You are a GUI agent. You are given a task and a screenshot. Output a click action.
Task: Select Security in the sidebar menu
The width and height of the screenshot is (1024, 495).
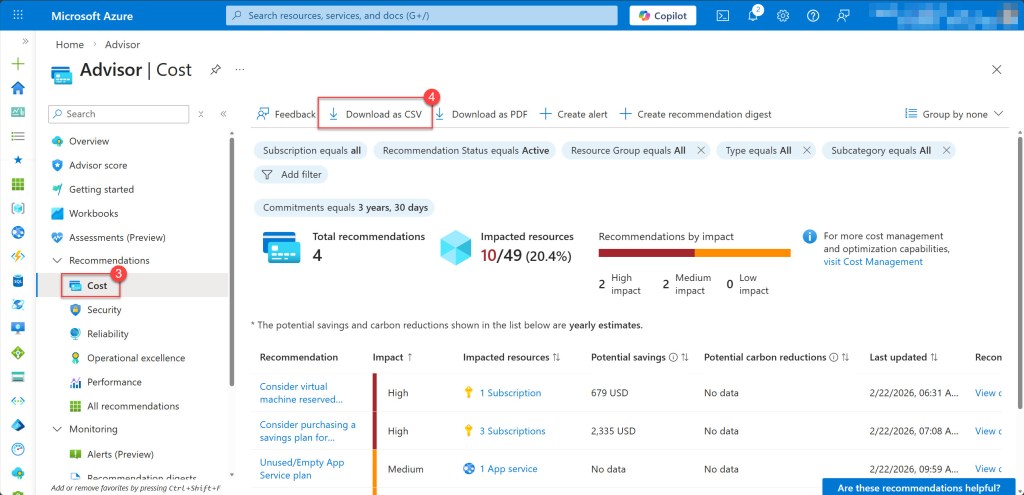pyautogui.click(x=104, y=310)
